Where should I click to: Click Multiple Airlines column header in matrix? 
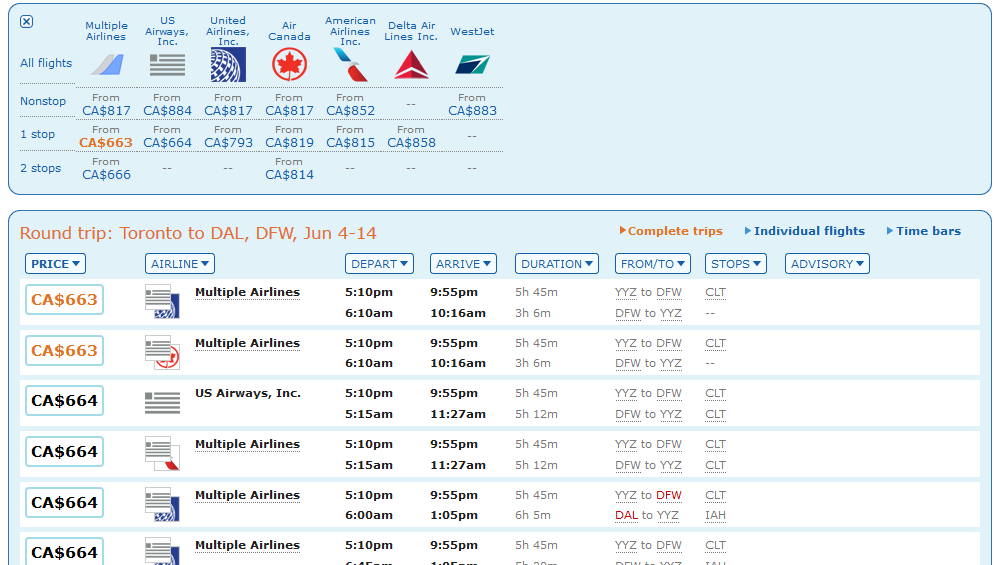pyautogui.click(x=106, y=31)
